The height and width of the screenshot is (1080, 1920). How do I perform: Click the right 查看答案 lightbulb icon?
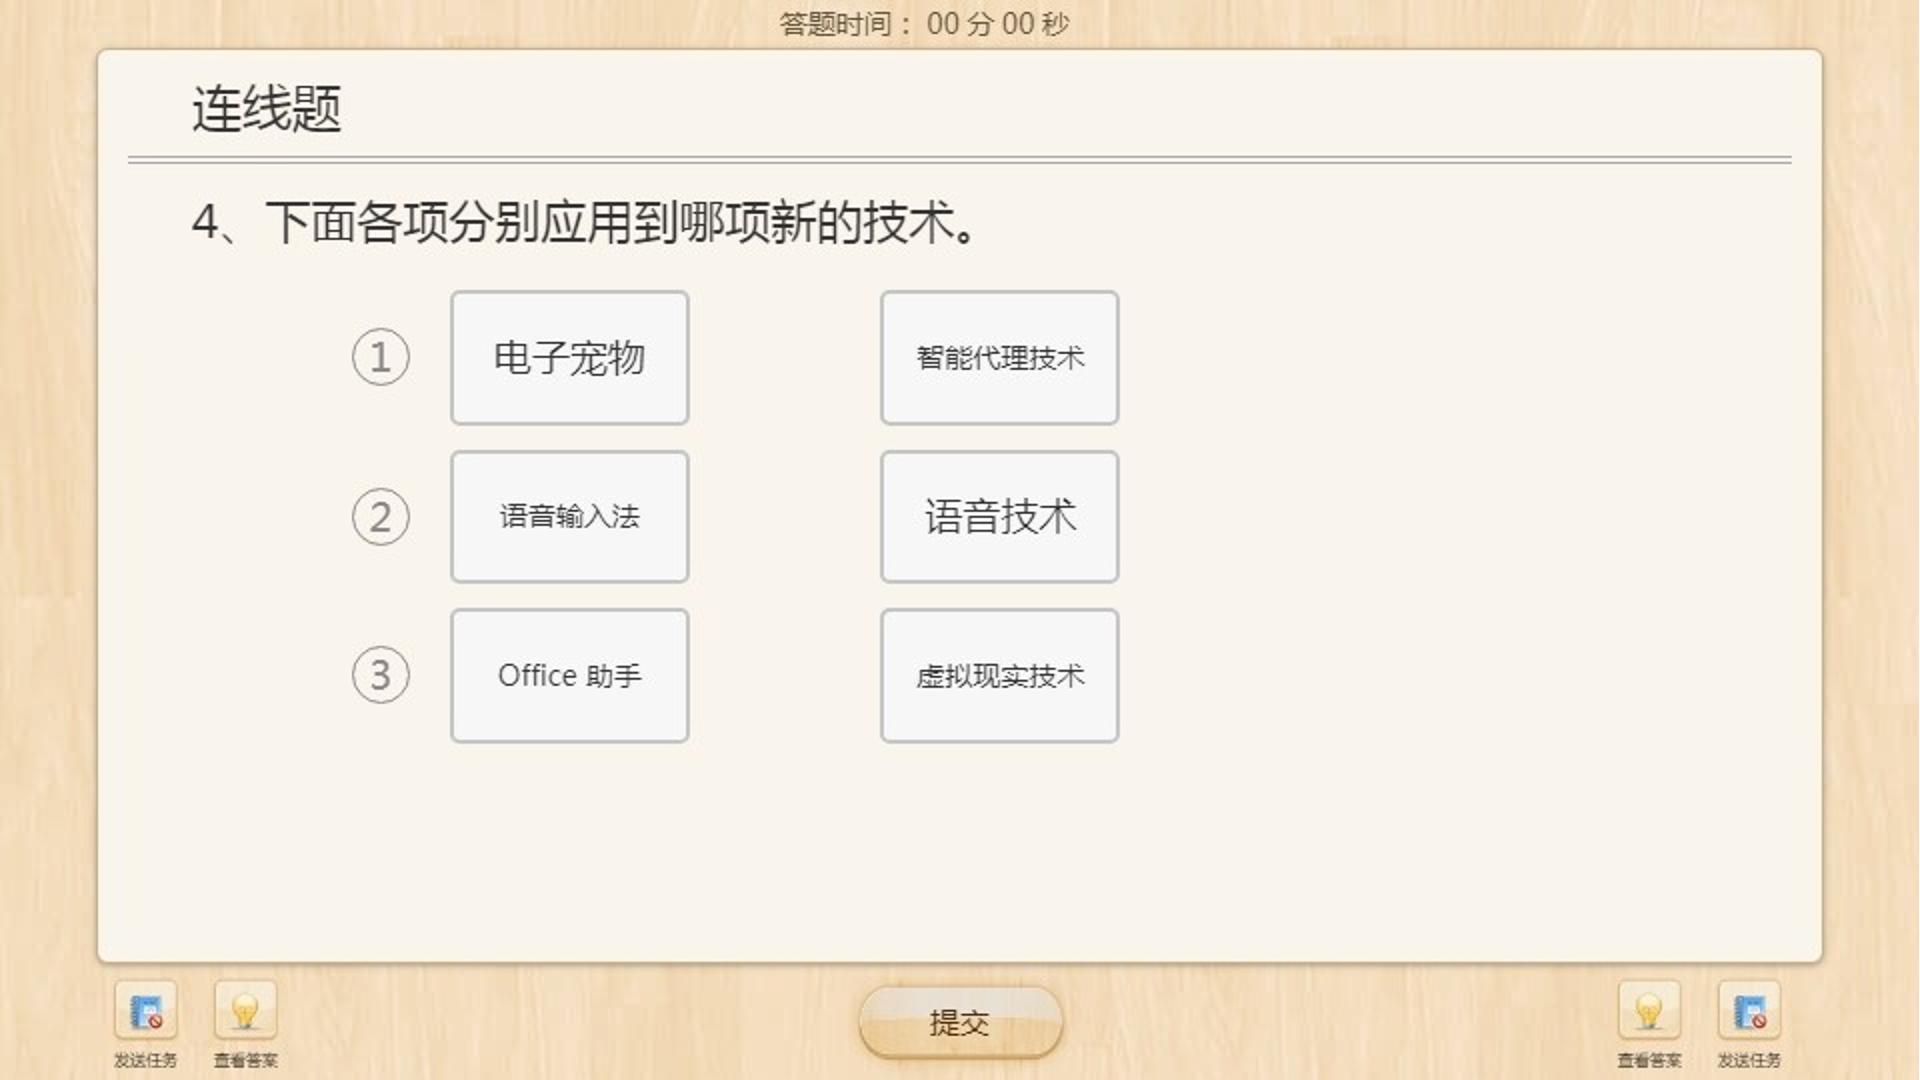tap(1649, 1011)
